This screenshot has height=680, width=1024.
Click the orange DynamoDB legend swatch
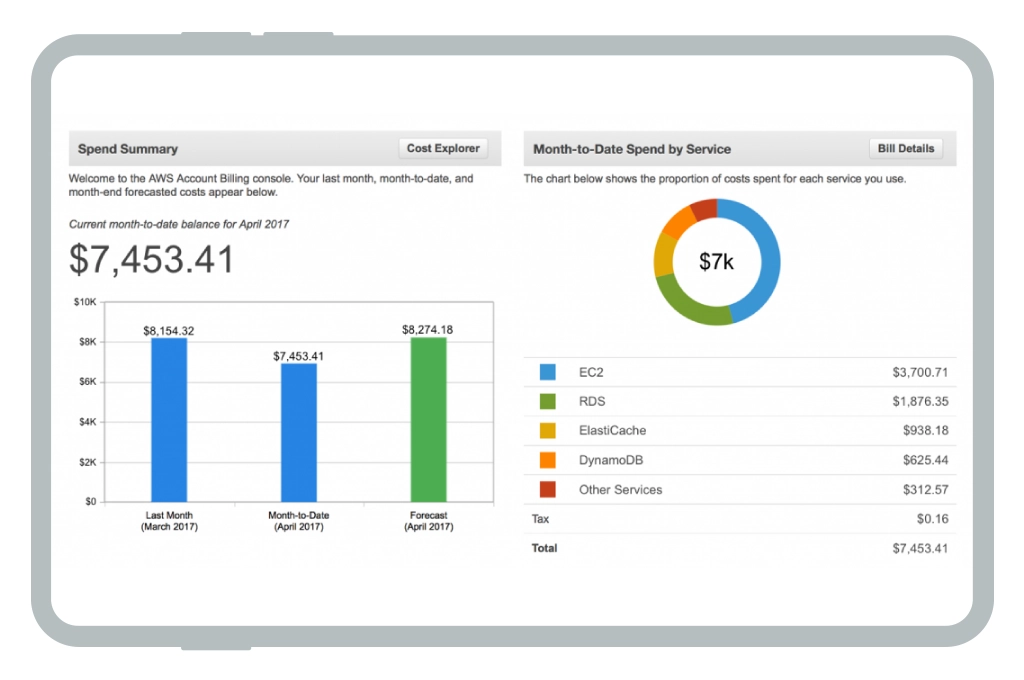tap(547, 460)
